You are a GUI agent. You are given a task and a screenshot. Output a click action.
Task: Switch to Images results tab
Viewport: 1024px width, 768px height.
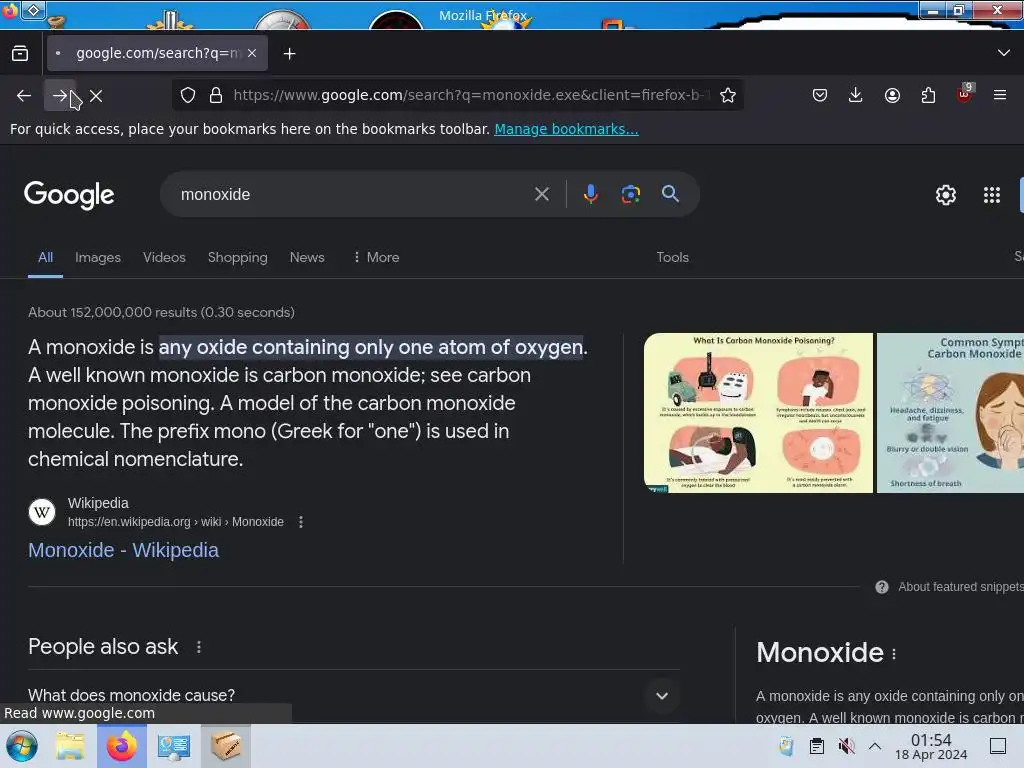coord(98,257)
